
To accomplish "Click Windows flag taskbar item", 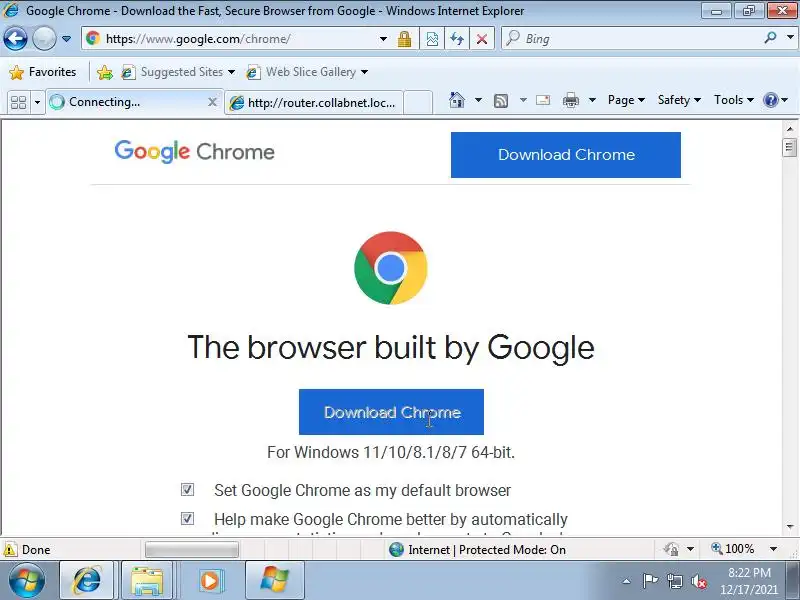I will tap(274, 580).
